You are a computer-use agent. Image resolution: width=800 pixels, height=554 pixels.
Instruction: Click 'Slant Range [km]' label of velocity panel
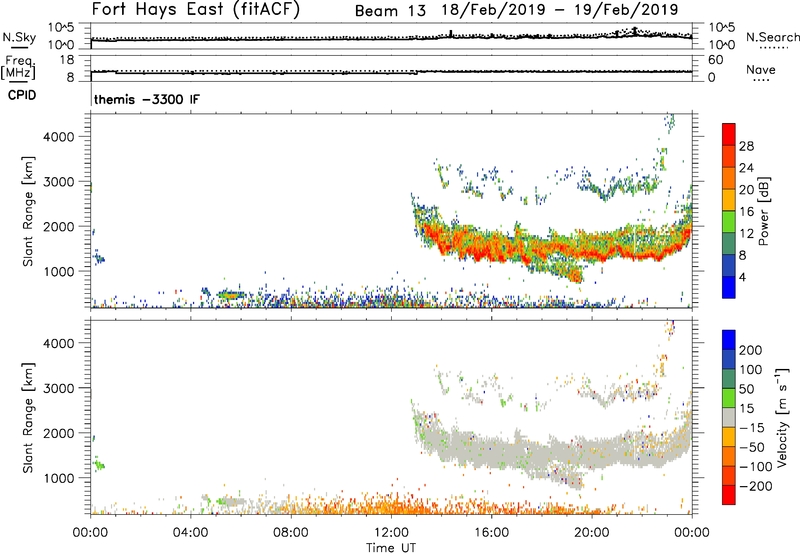[x=28, y=418]
